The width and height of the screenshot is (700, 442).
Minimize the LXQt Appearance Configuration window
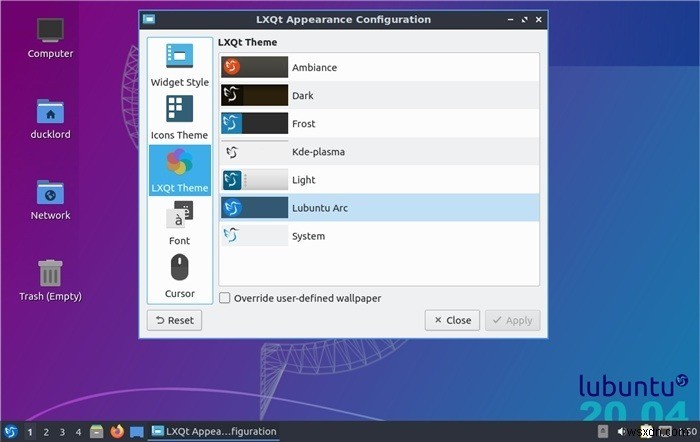point(510,20)
